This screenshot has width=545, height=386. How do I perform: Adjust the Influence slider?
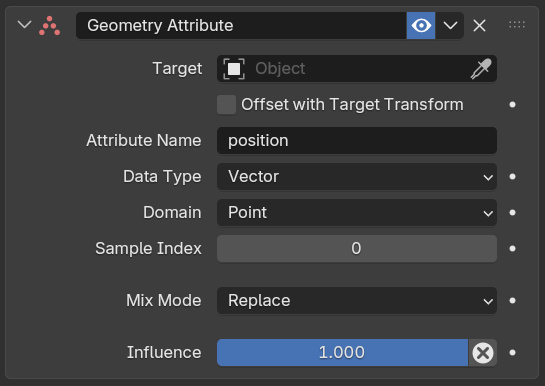[x=342, y=353]
